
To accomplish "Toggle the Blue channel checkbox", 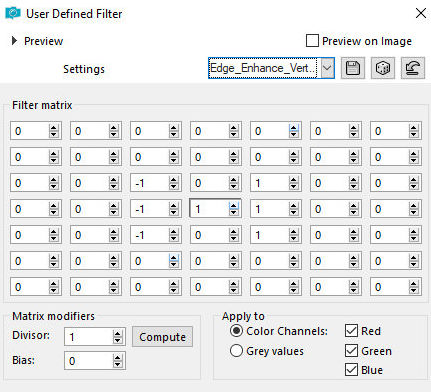I will (x=351, y=370).
